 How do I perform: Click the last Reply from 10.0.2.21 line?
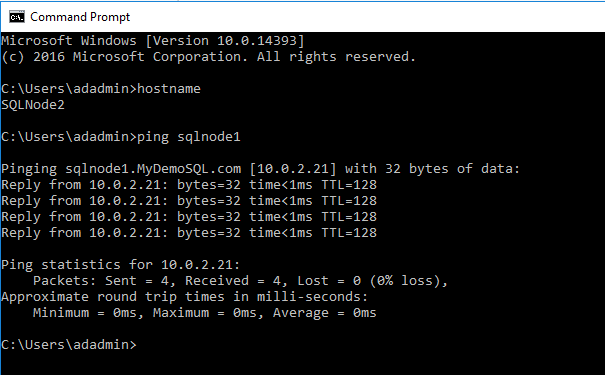coord(189,233)
